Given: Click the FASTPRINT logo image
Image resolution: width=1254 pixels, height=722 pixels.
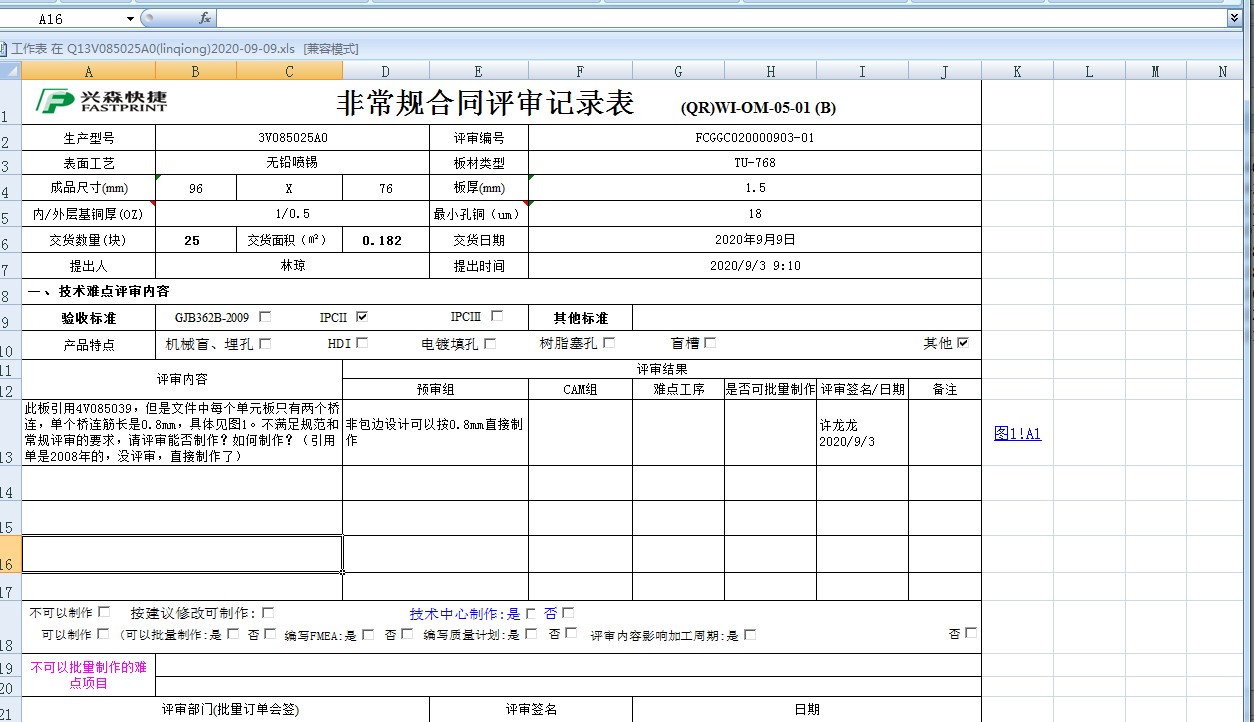Looking at the screenshot, I should click(x=102, y=100).
